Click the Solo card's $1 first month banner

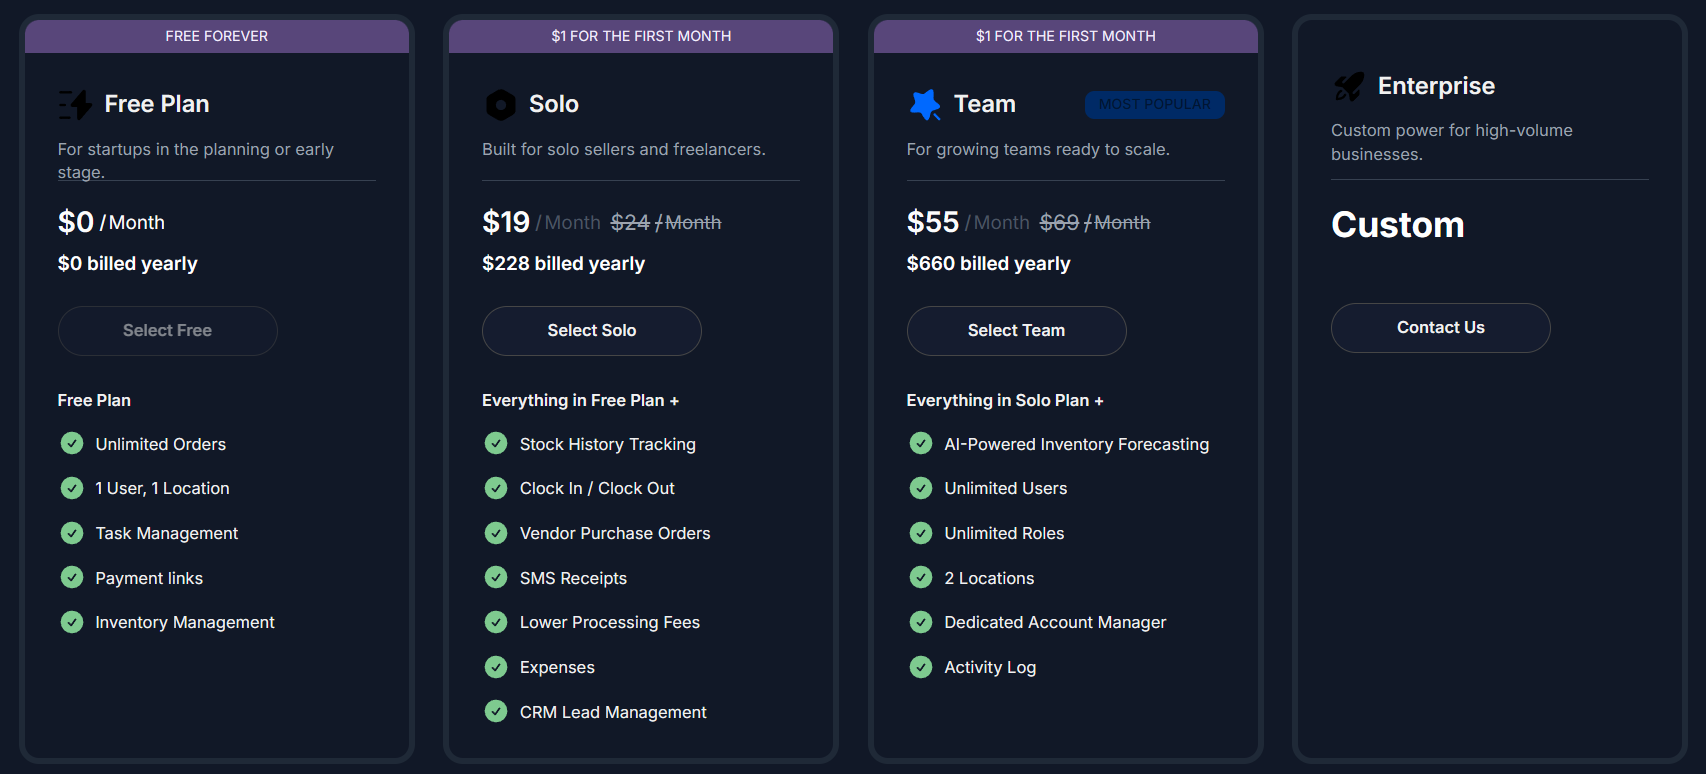click(641, 36)
